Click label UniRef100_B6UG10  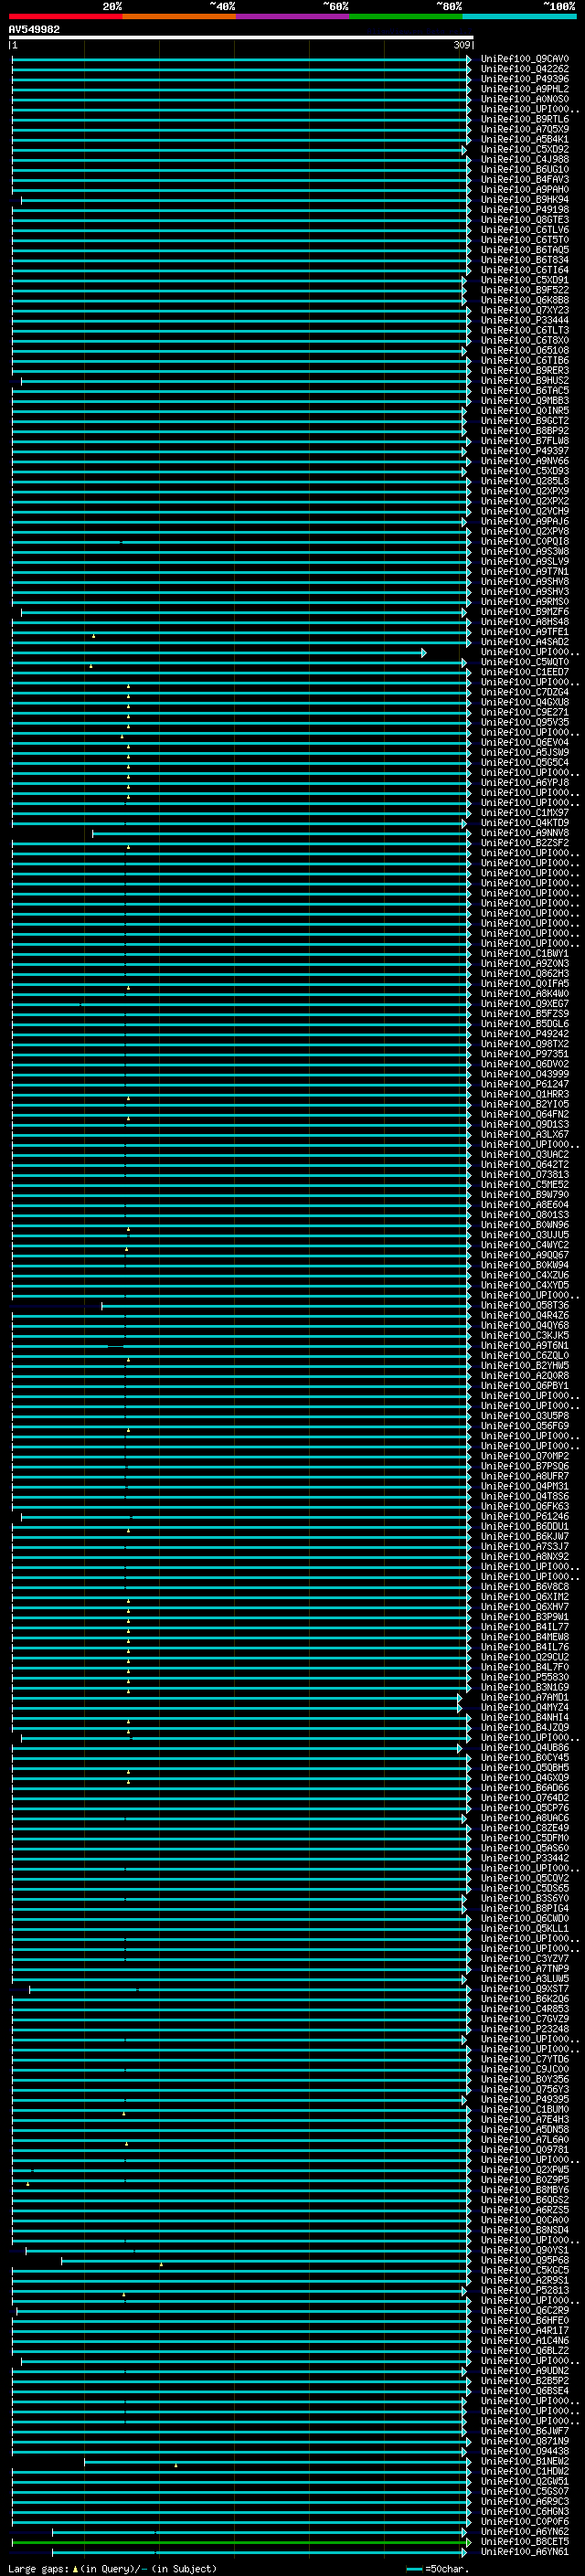click(x=525, y=169)
